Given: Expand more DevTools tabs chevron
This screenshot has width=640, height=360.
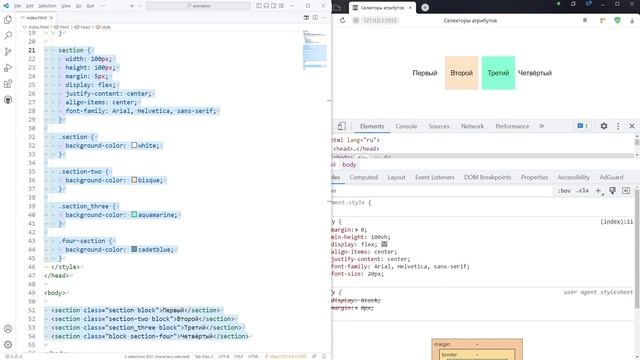Looking at the screenshot, I should click(x=542, y=126).
